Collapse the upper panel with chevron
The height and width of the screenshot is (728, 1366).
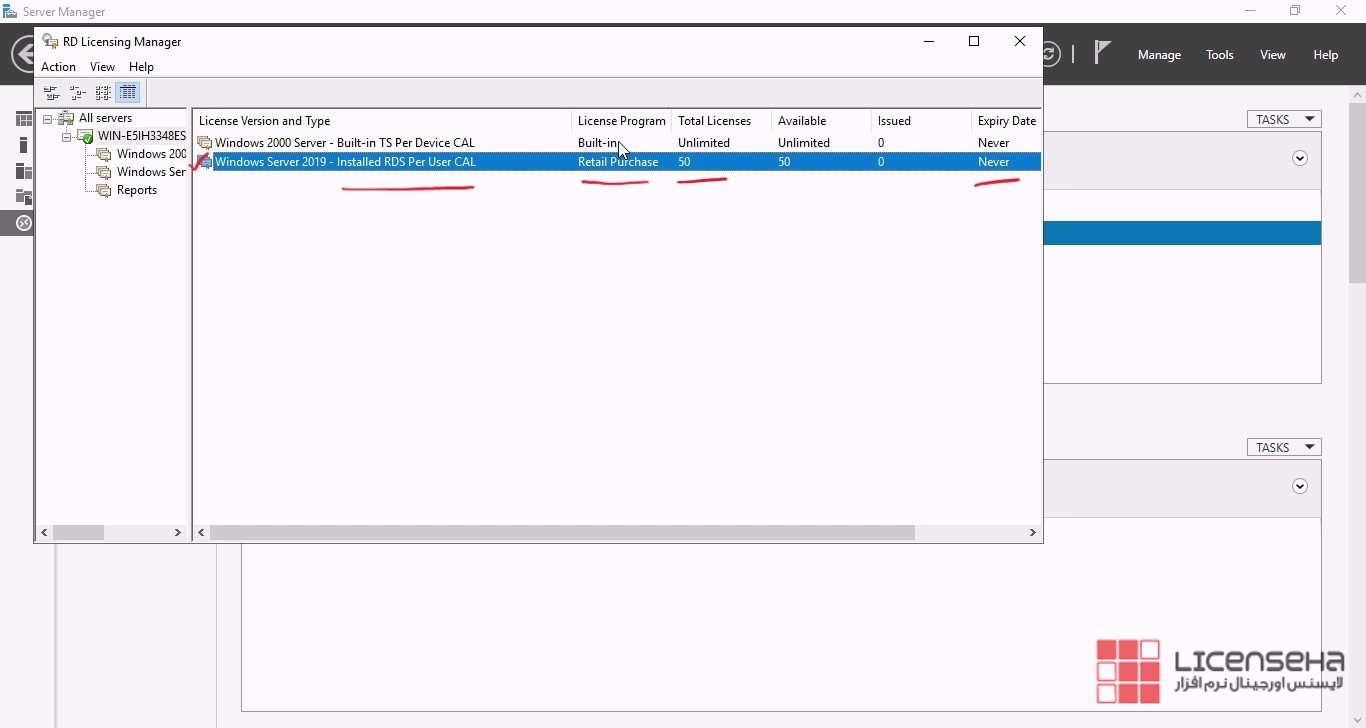pyautogui.click(x=1300, y=158)
